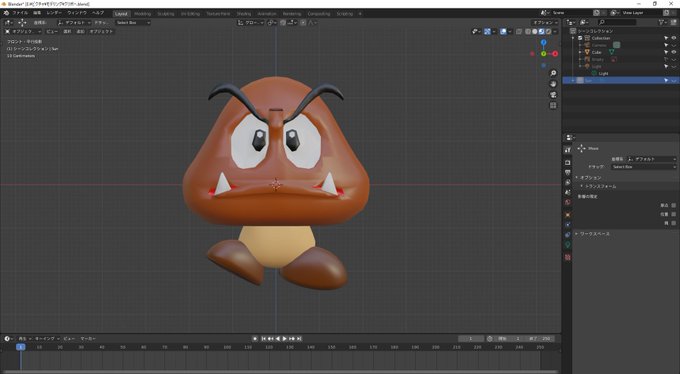Image resolution: width=680 pixels, height=374 pixels.
Task: Open the orange Object properties tab
Action: pos(568,215)
